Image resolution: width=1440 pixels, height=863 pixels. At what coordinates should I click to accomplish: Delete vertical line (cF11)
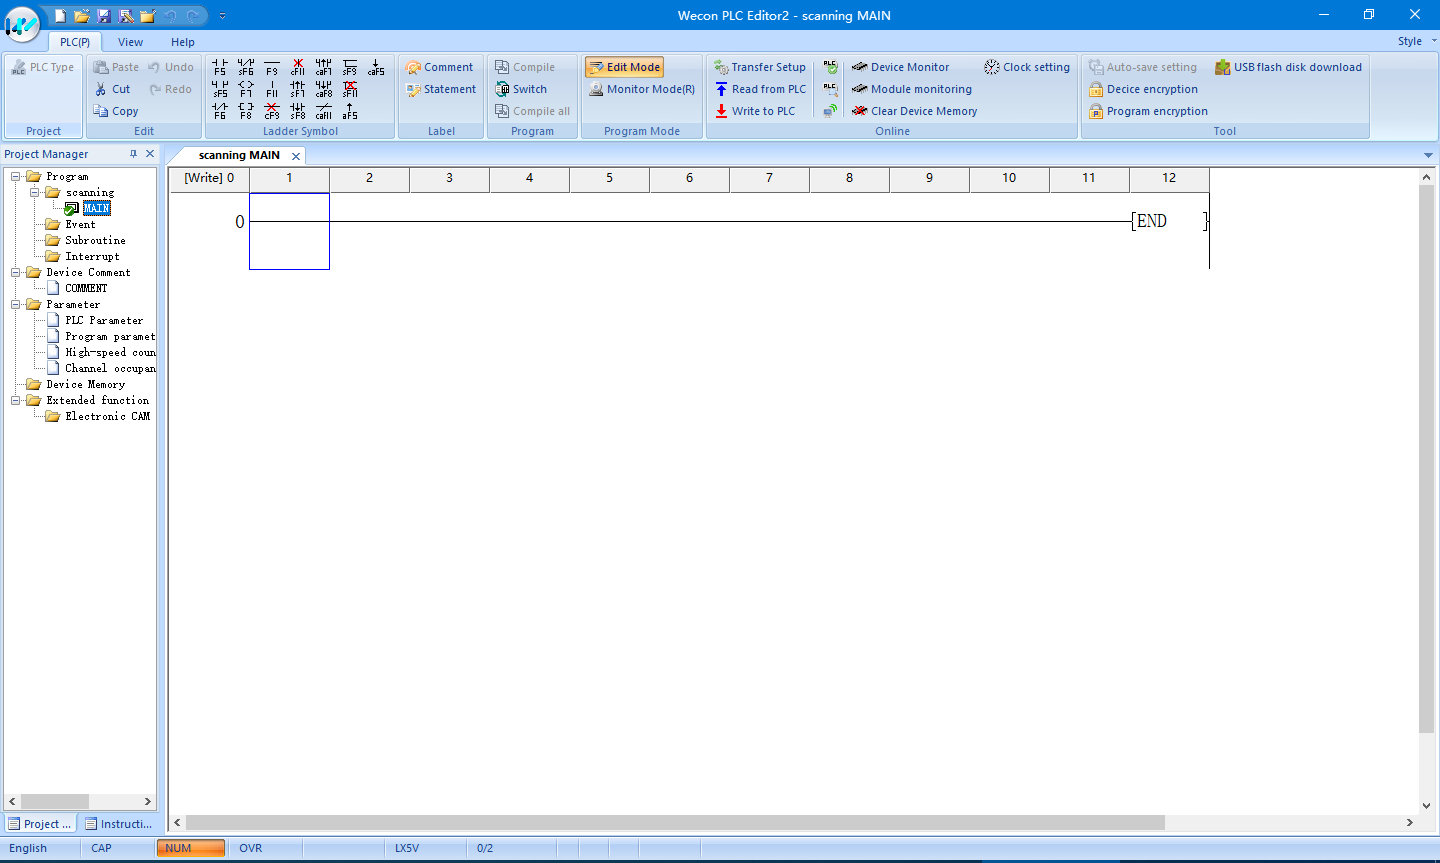click(298, 67)
